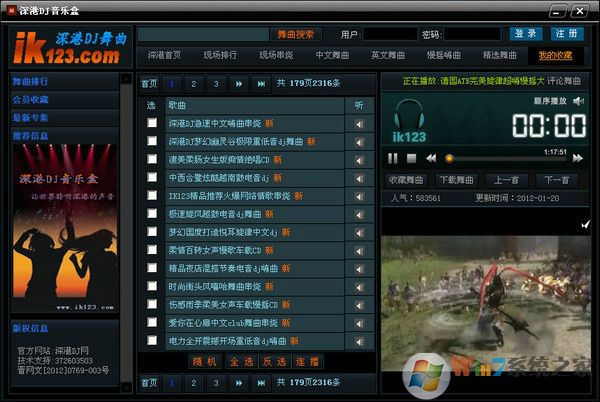Tick IK123精品推荐火爆网络情歌串烧 checkbox
Image resolution: width=600 pixels, height=402 pixels.
(x=152, y=195)
